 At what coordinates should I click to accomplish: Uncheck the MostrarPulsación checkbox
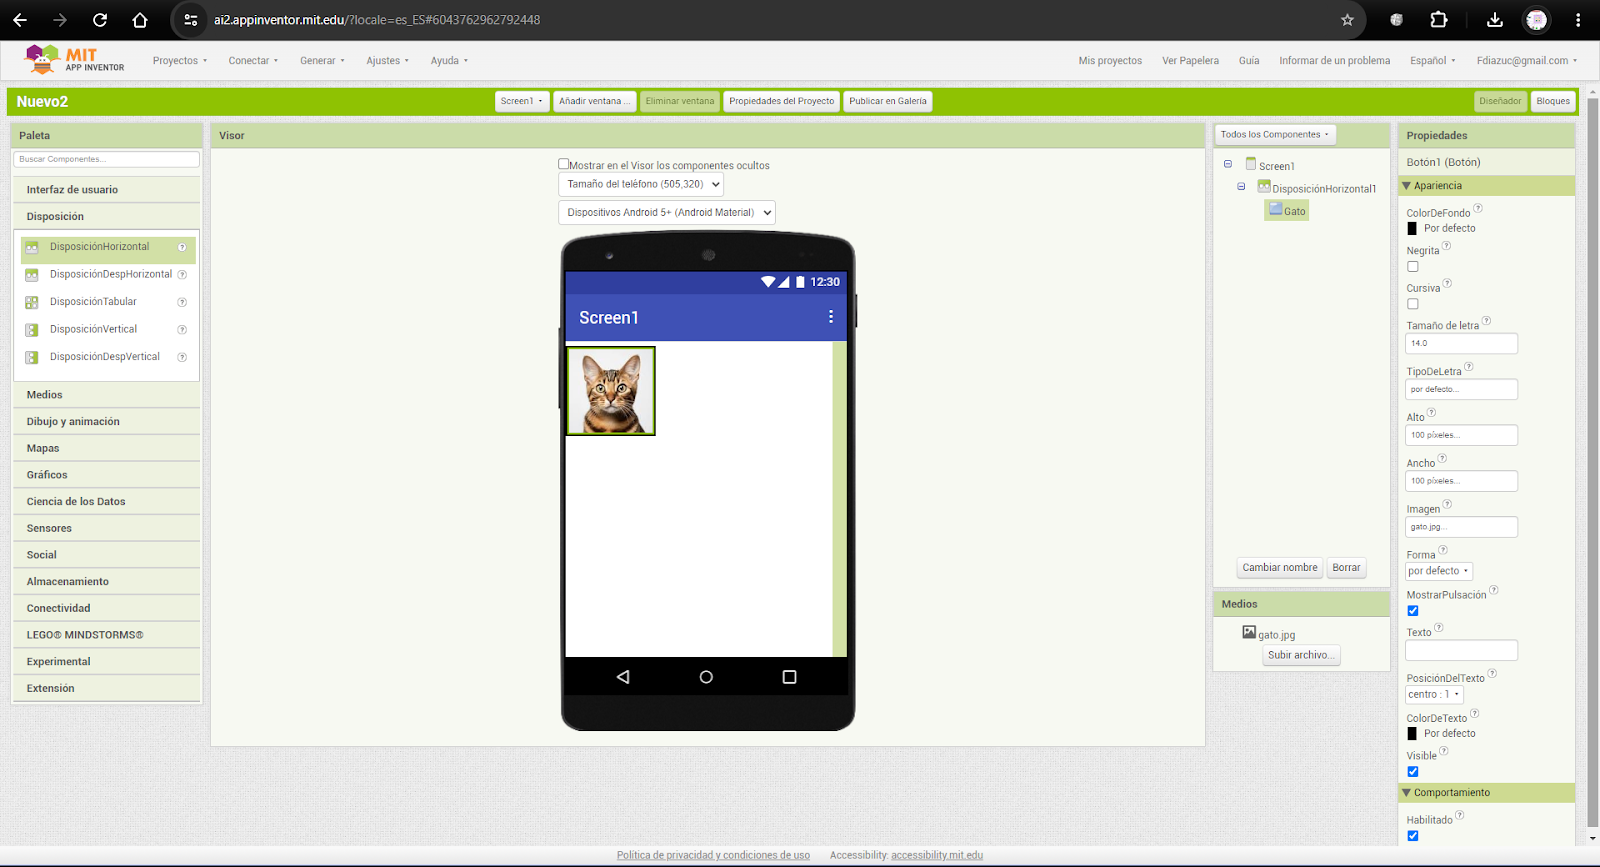(x=1413, y=611)
